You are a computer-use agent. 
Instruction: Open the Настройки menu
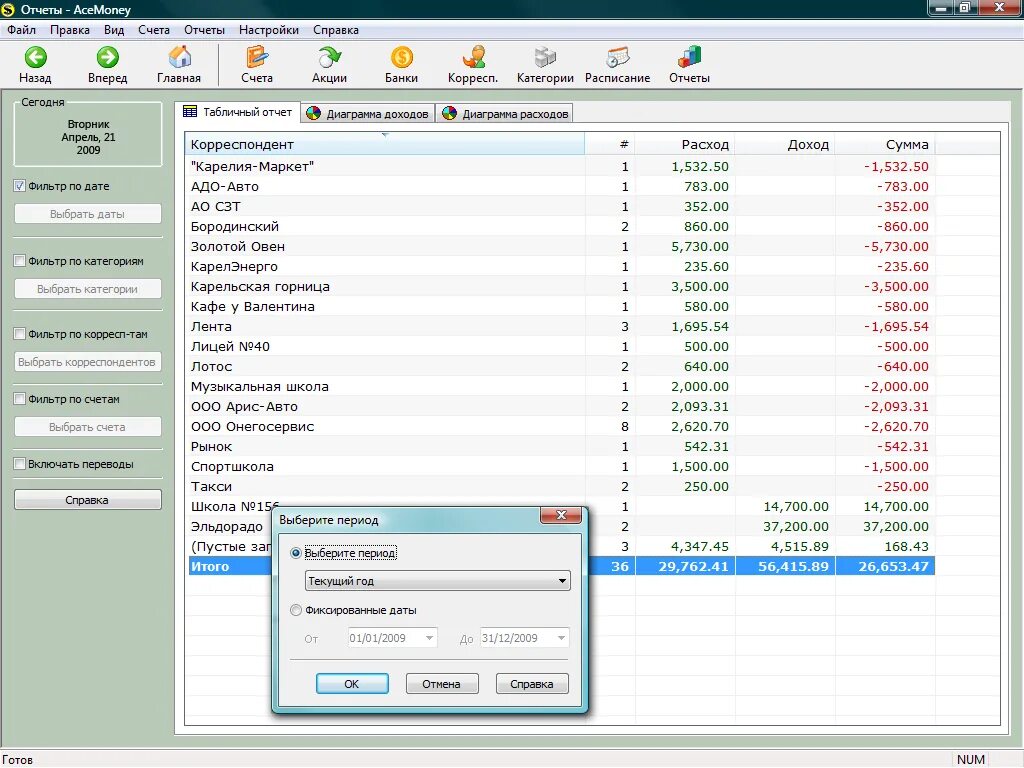click(268, 30)
